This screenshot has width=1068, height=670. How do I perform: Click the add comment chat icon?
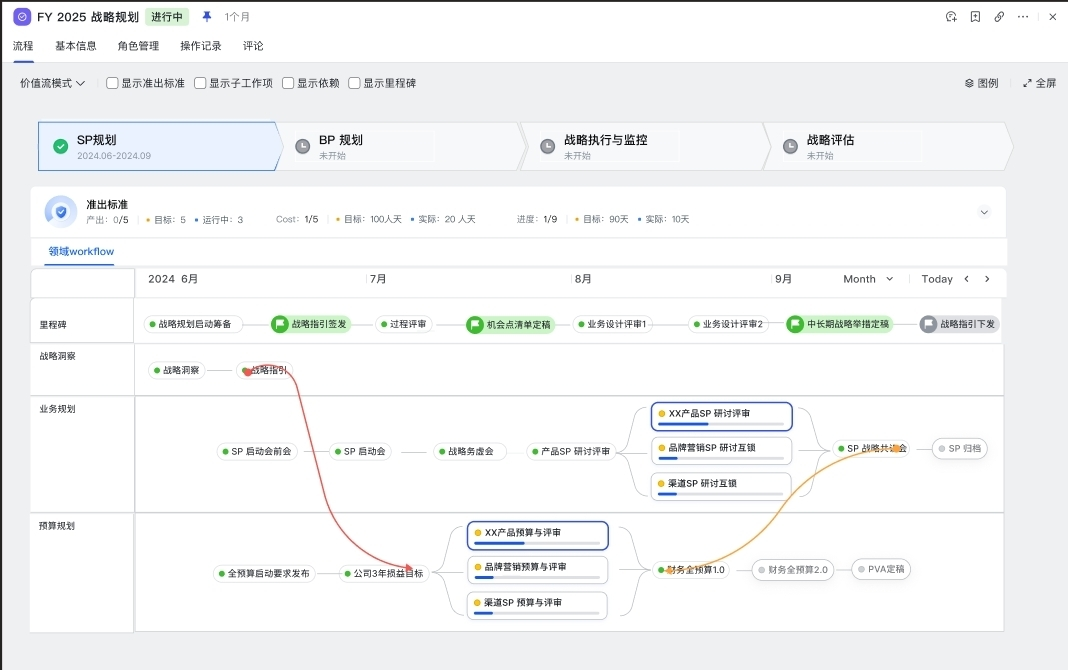click(x=951, y=17)
